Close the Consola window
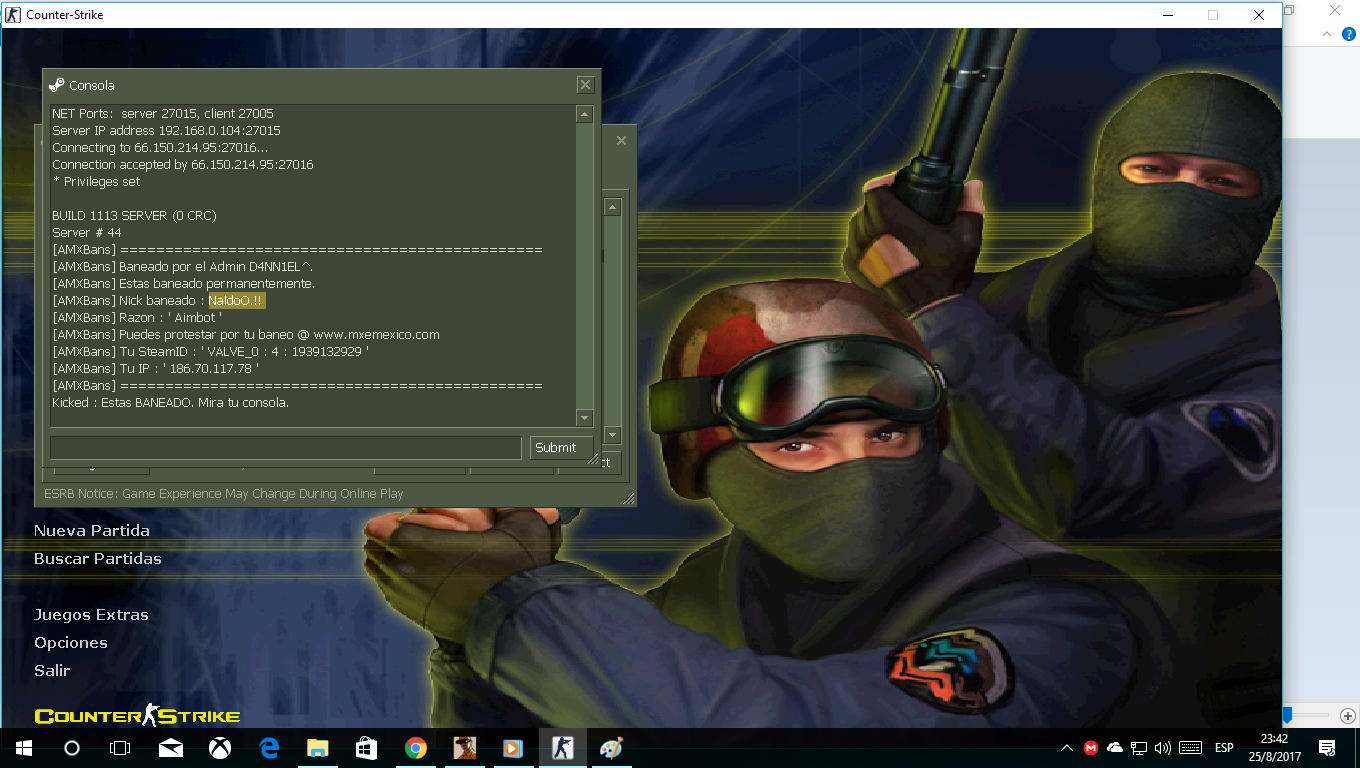This screenshot has width=1360, height=768. (586, 85)
